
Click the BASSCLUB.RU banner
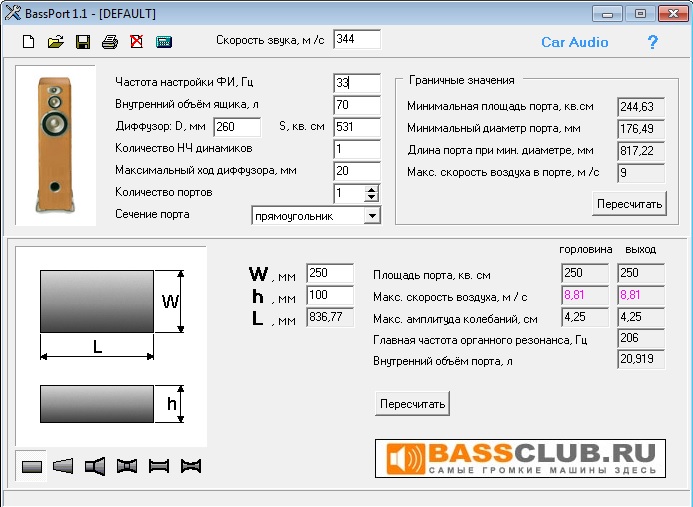(520, 458)
